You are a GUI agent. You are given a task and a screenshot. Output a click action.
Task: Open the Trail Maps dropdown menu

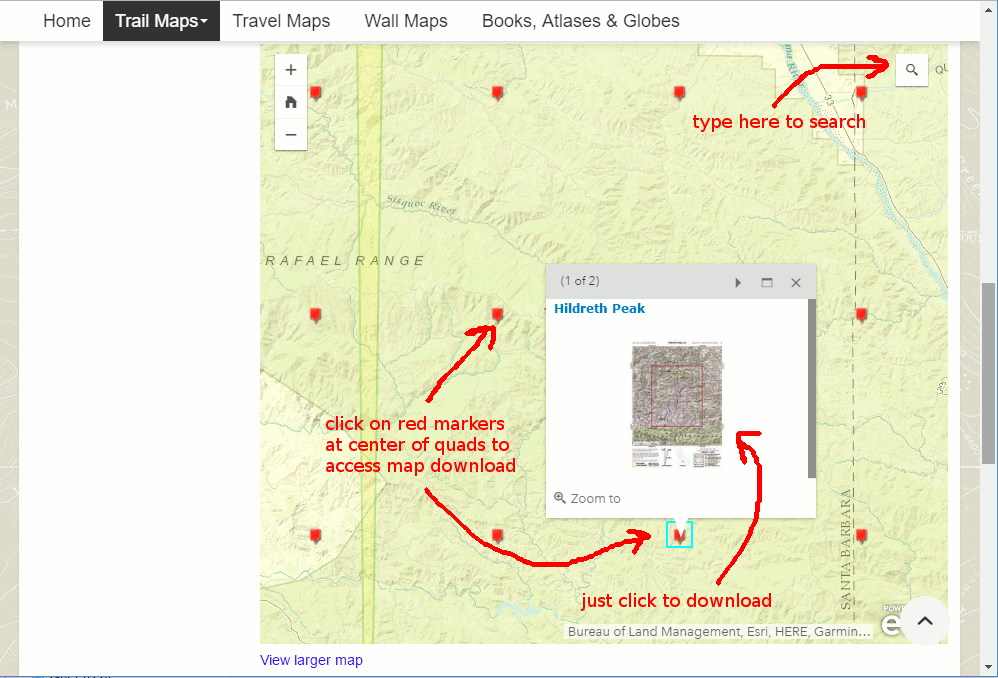(161, 20)
